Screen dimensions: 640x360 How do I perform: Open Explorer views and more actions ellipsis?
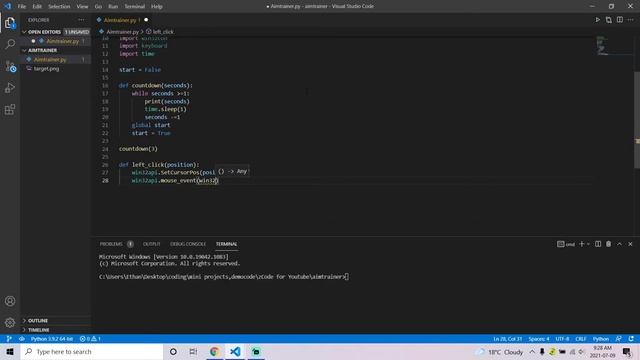(81, 20)
